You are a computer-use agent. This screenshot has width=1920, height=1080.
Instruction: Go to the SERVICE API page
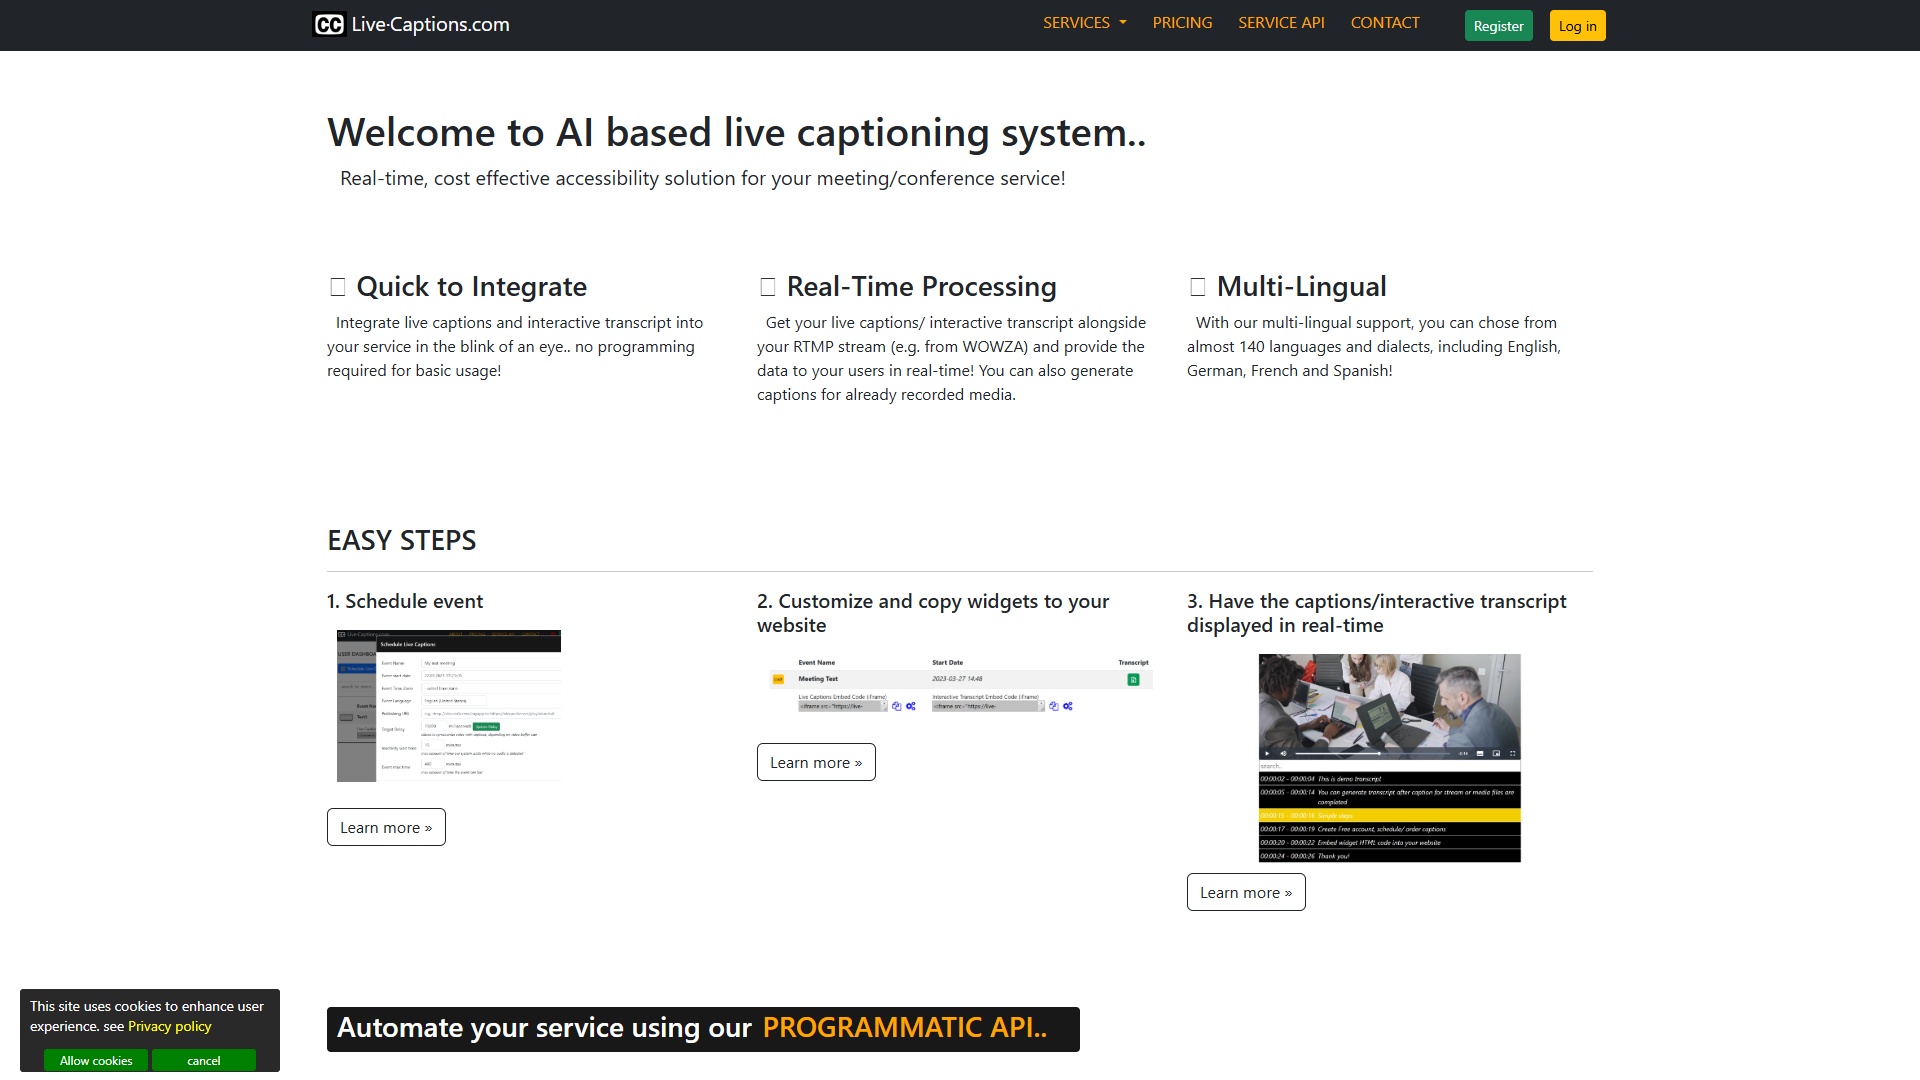[x=1281, y=23]
